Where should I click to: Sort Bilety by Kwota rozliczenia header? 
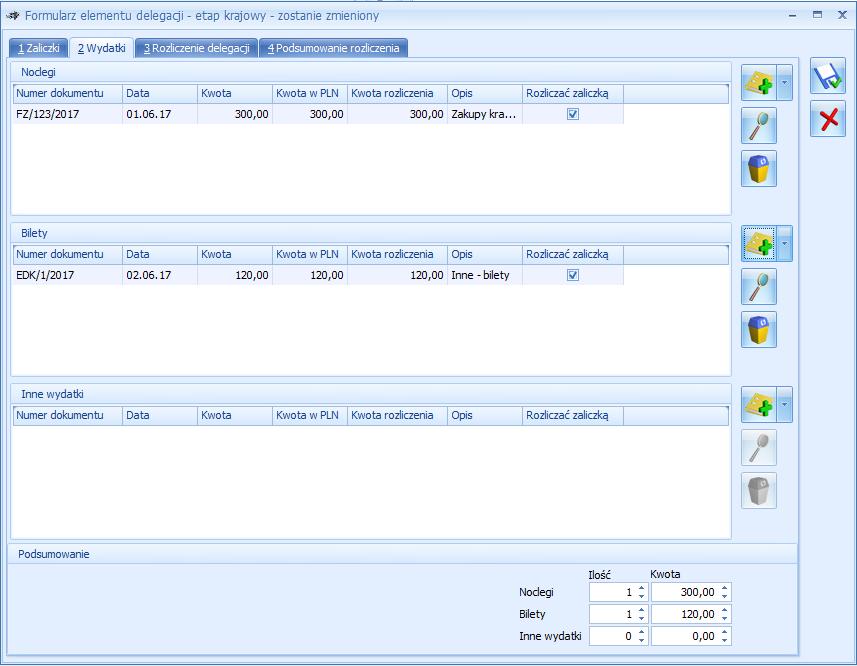coord(397,255)
